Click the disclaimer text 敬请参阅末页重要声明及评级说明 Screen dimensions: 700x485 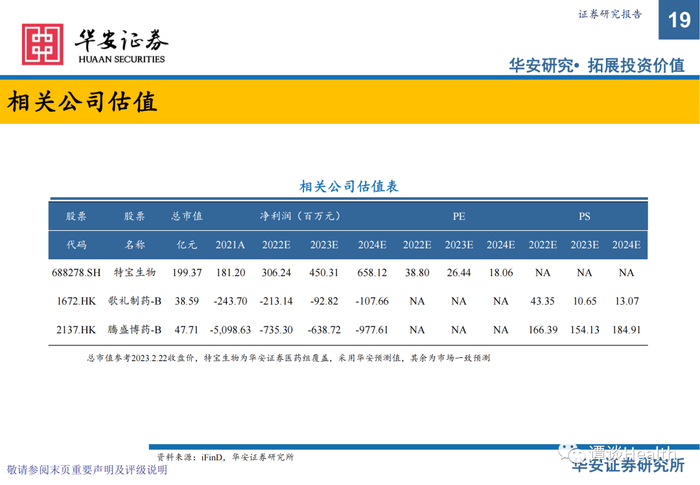87,470
